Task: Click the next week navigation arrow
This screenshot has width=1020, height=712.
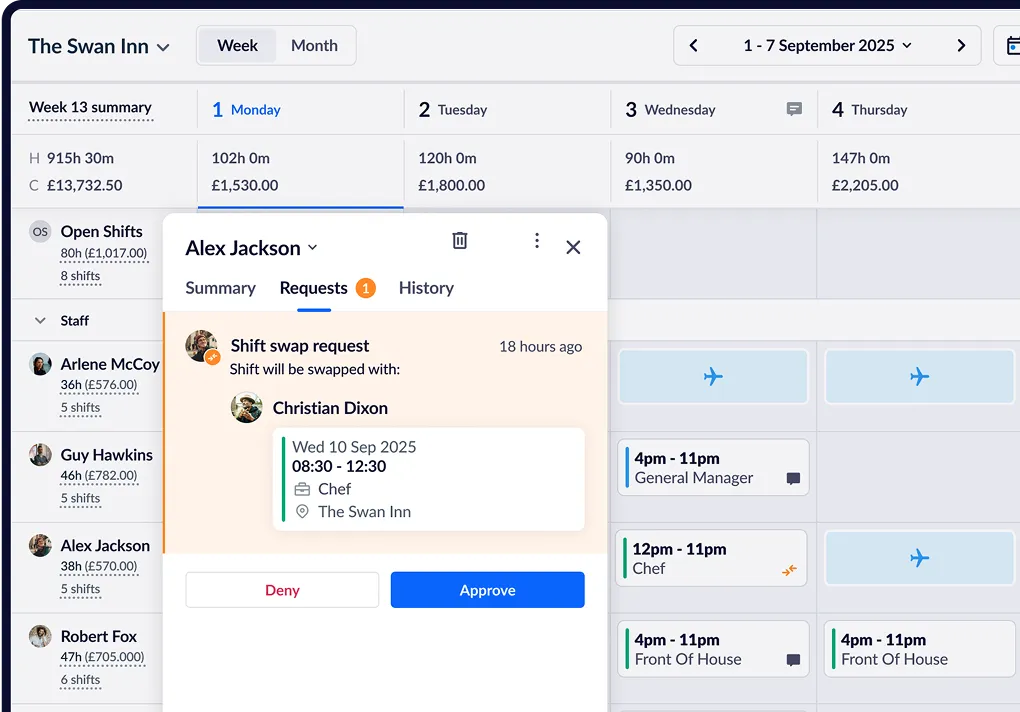Action: (x=960, y=45)
